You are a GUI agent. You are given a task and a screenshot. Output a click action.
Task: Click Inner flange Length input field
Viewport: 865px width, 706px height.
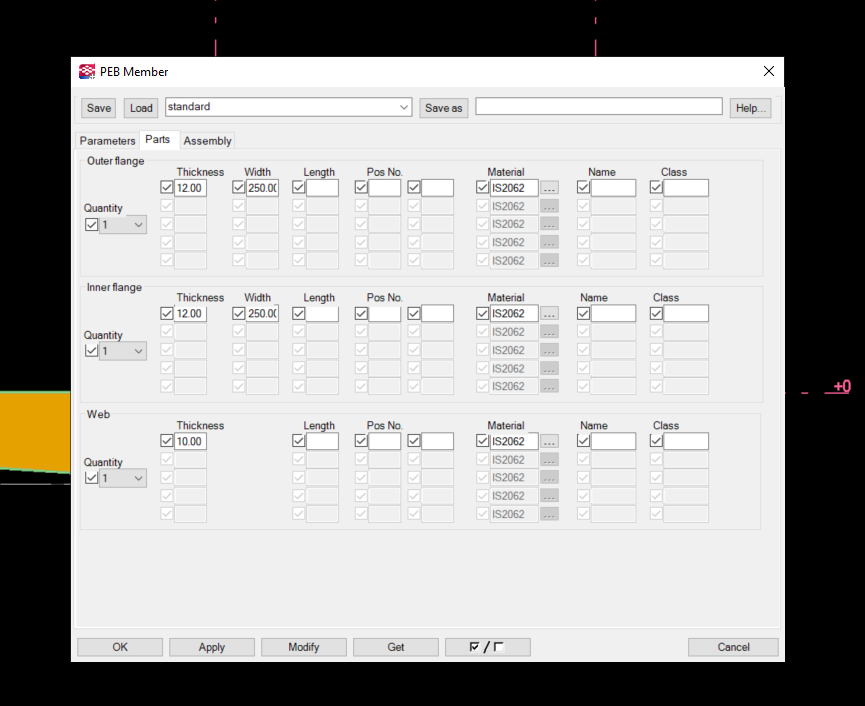tap(322, 314)
